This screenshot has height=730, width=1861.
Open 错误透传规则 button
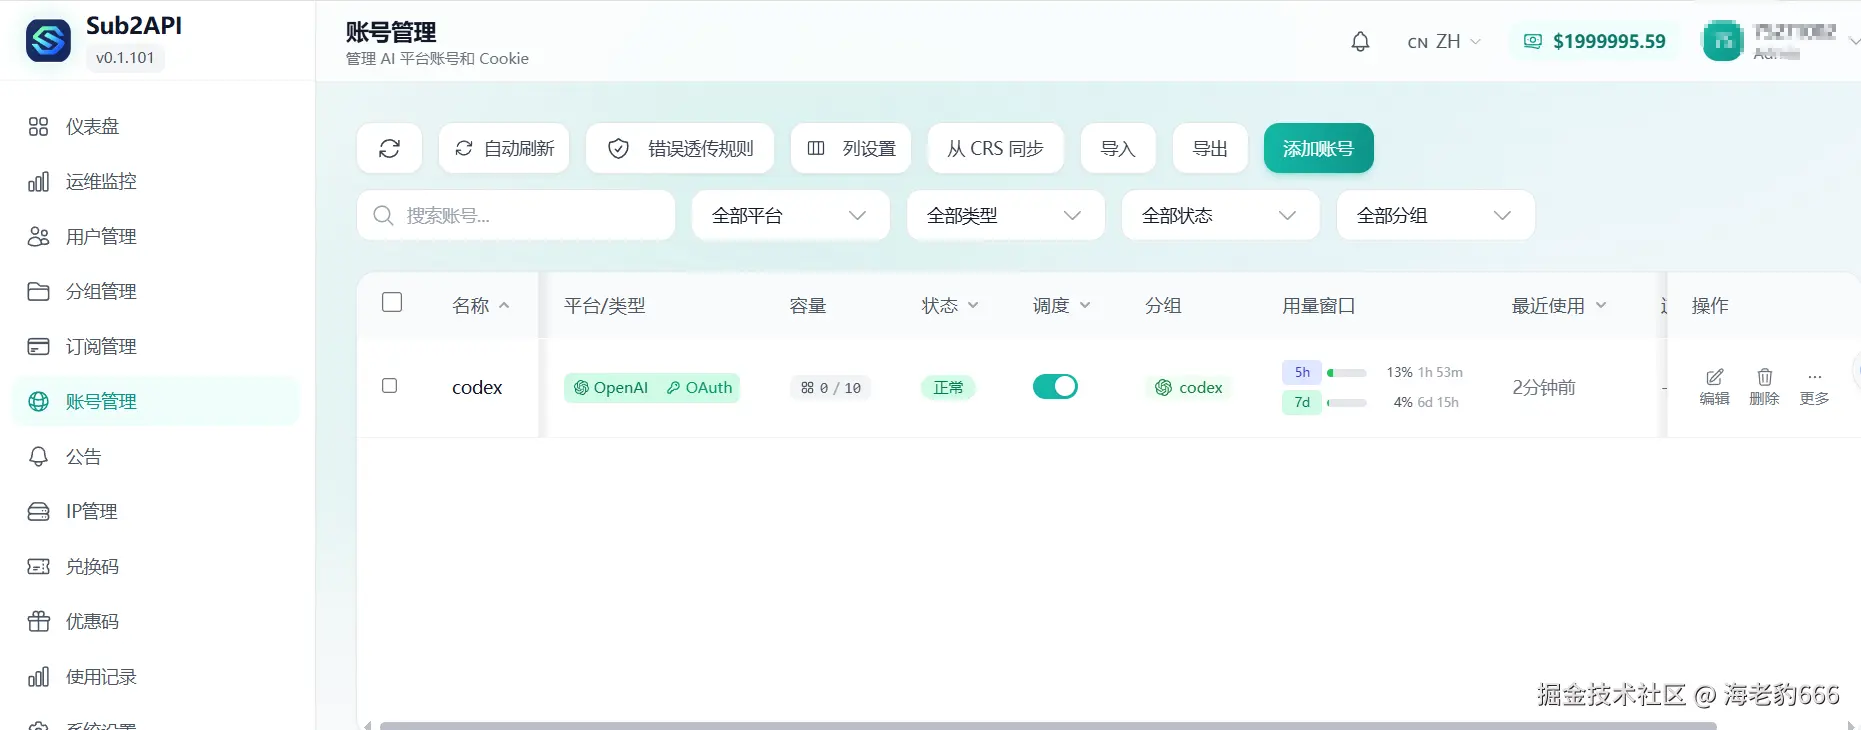pos(680,149)
